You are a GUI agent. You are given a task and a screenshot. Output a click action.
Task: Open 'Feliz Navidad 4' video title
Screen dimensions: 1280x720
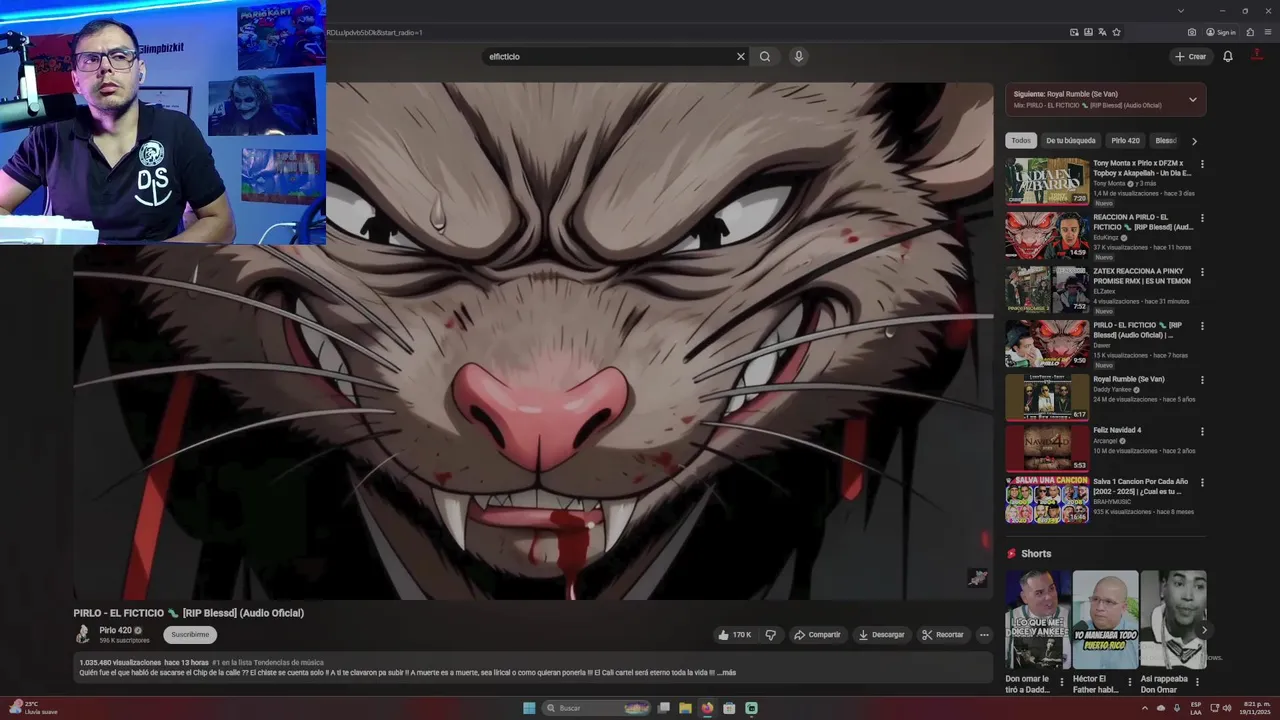(x=1117, y=430)
